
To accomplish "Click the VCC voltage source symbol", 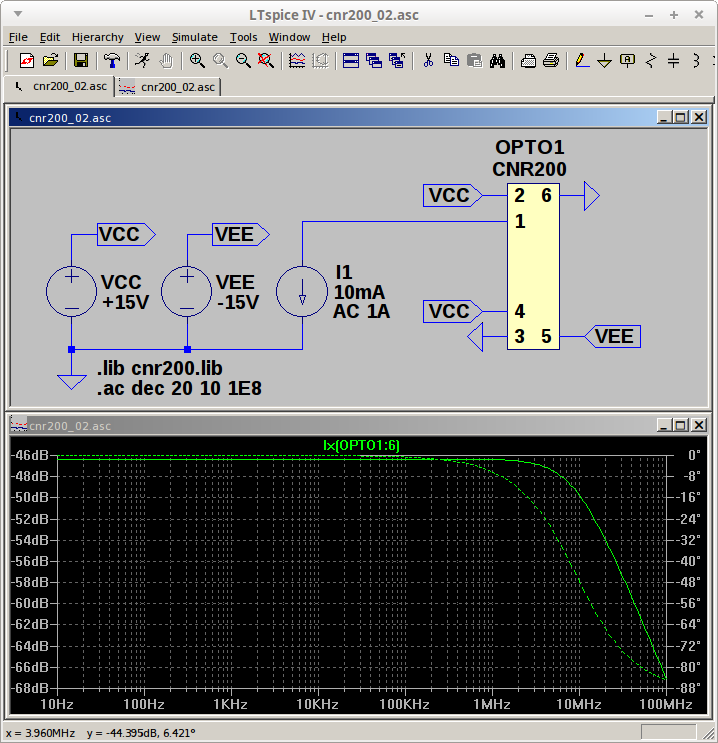I will tap(72, 291).
